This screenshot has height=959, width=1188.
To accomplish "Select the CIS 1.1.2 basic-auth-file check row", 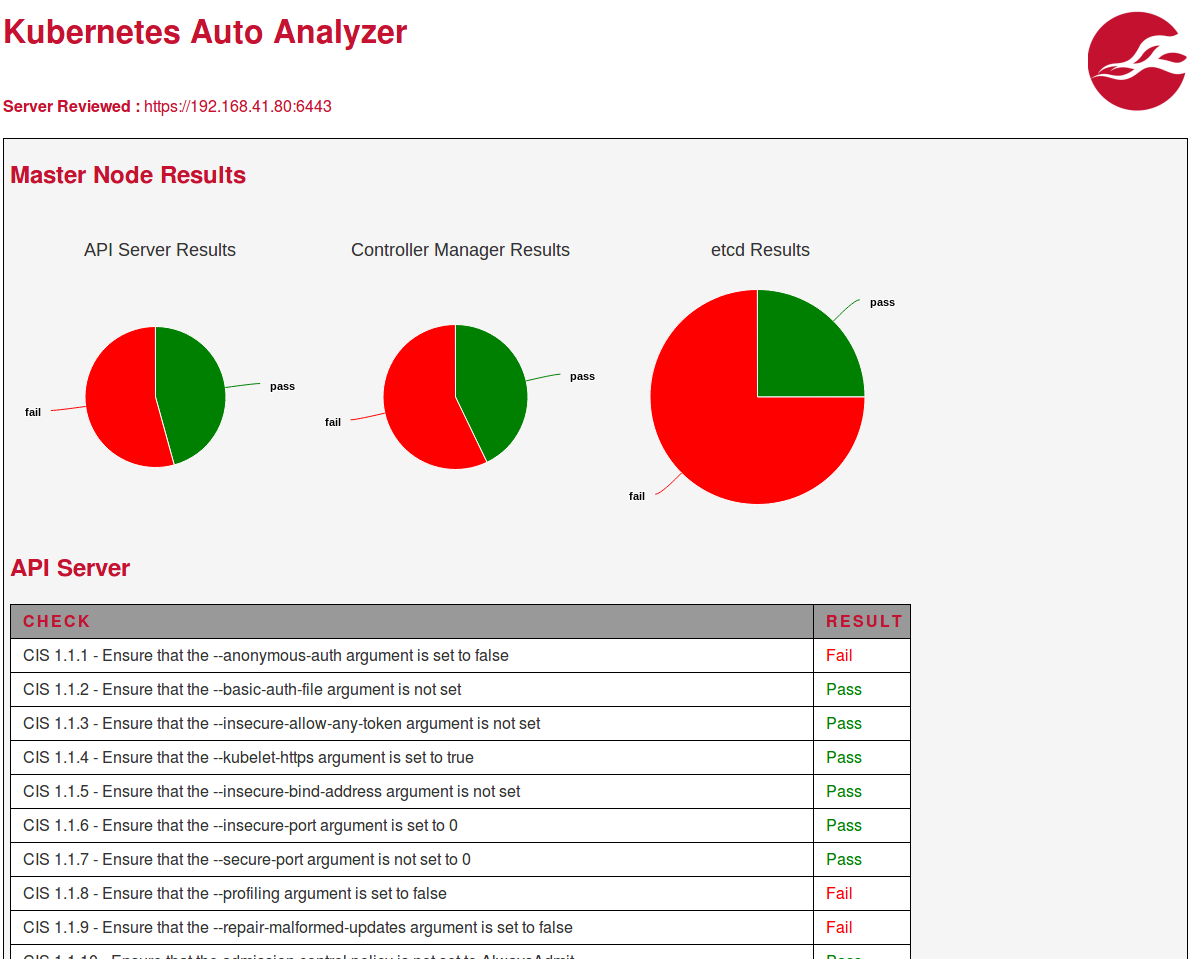I will point(461,689).
